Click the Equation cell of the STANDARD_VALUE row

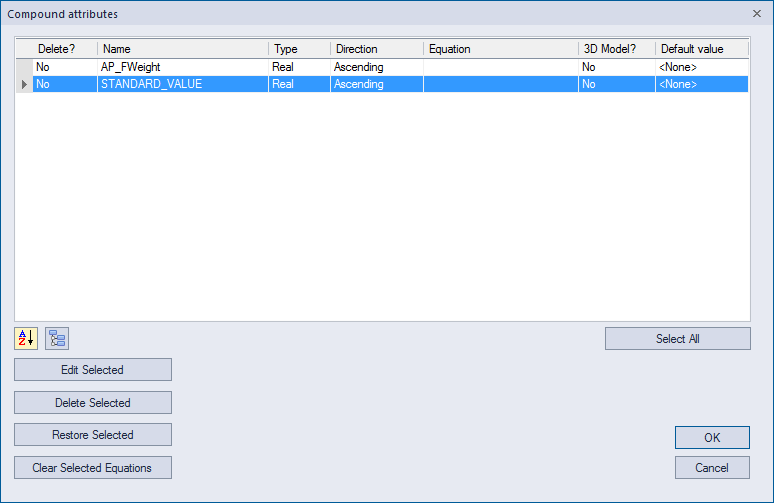[501, 84]
